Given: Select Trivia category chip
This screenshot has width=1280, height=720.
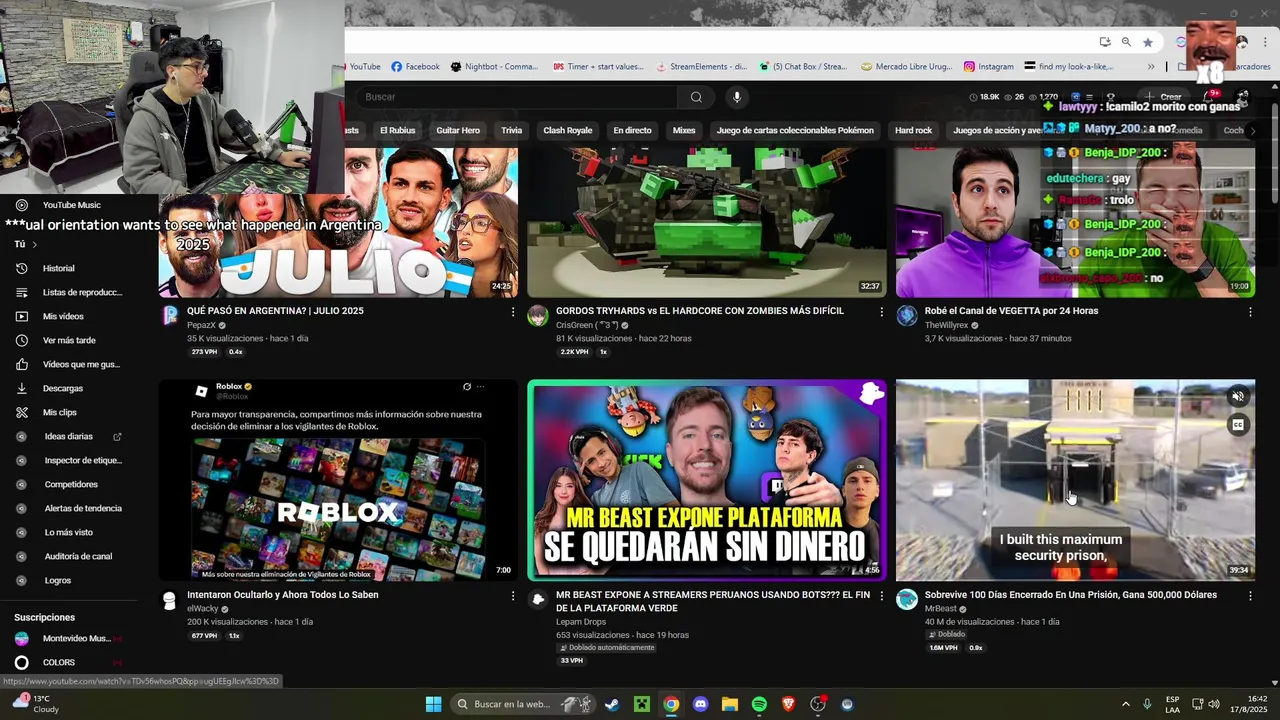Looking at the screenshot, I should click(511, 131).
